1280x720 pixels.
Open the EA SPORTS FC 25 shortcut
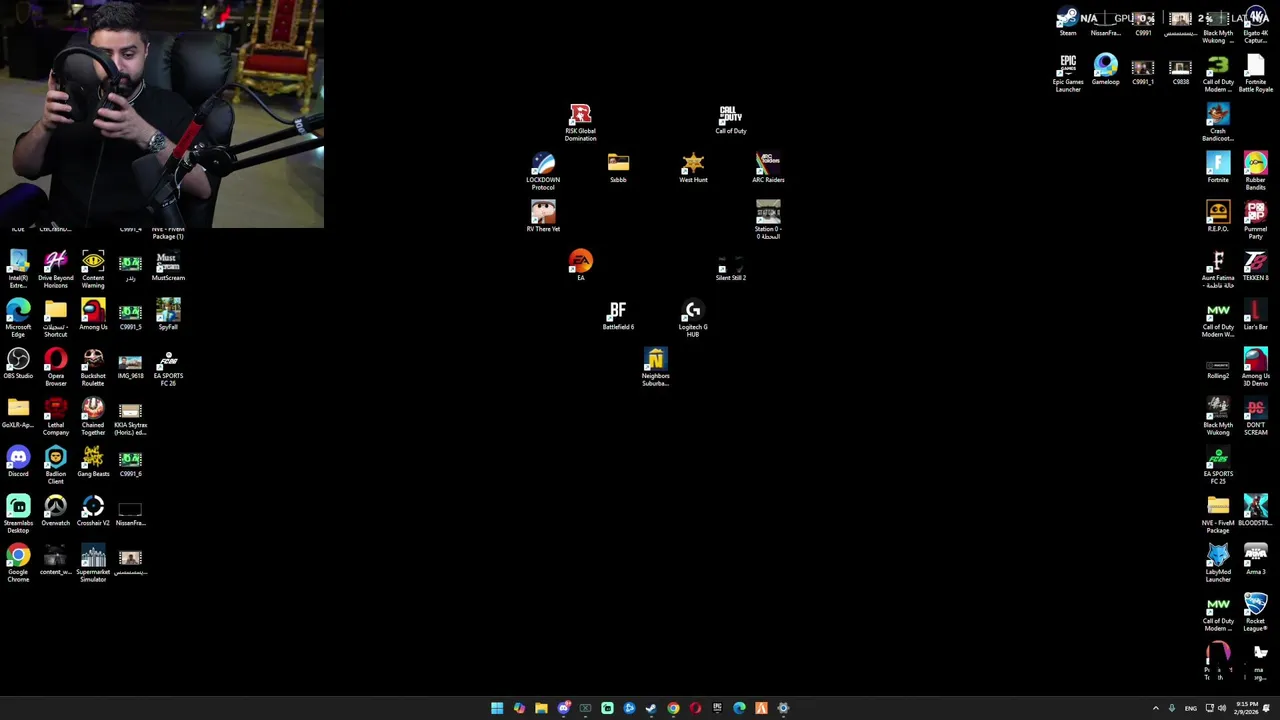[1218, 466]
